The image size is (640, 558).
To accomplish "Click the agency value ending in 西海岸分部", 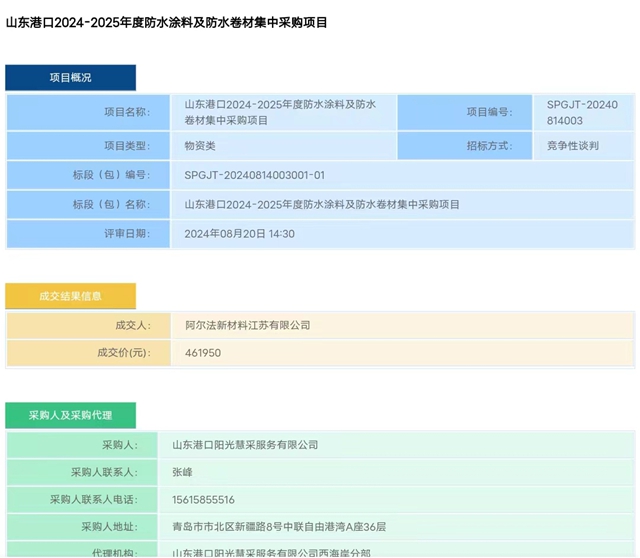I will pos(271,553).
